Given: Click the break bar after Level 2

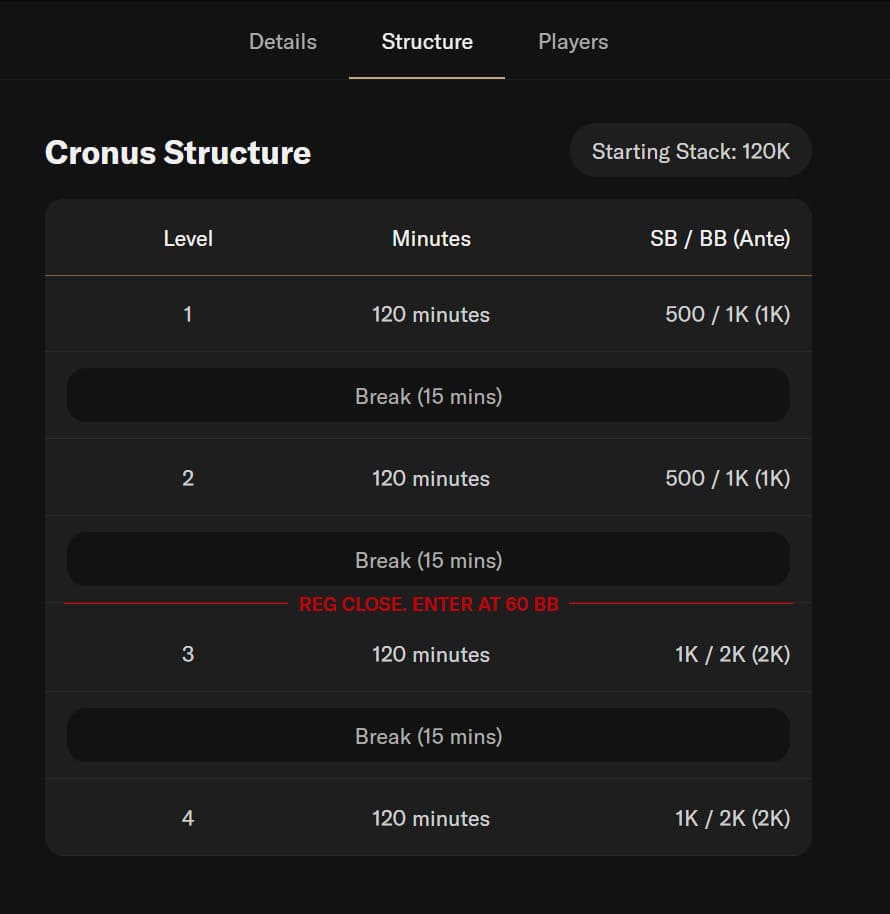Looking at the screenshot, I should click(428, 560).
